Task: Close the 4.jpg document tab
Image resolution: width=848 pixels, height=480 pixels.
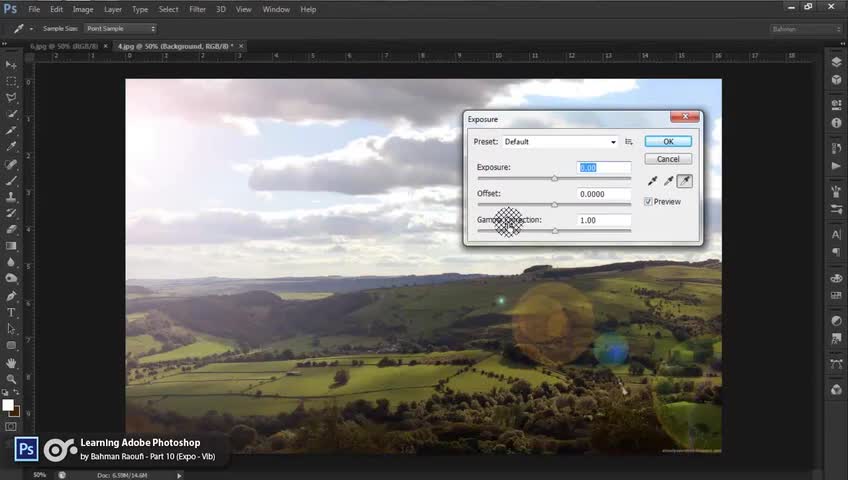Action: [x=241, y=46]
